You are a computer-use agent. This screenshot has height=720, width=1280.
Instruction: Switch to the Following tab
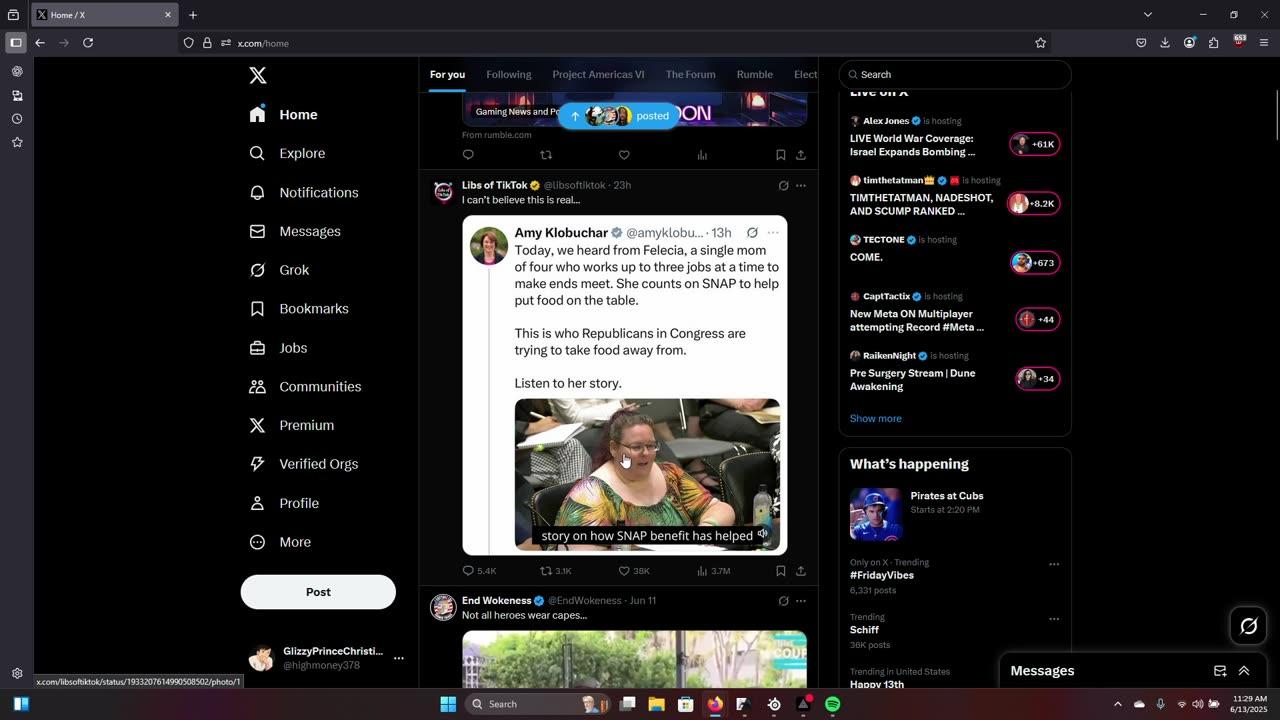coord(508,74)
